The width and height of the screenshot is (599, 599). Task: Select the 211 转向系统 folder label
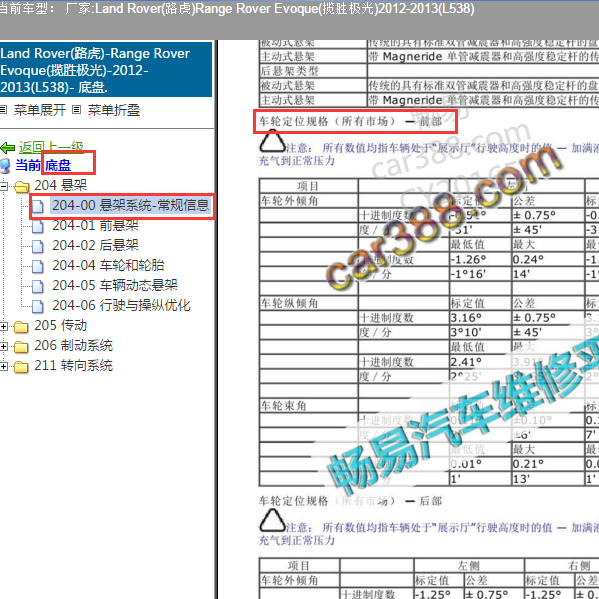click(x=73, y=365)
